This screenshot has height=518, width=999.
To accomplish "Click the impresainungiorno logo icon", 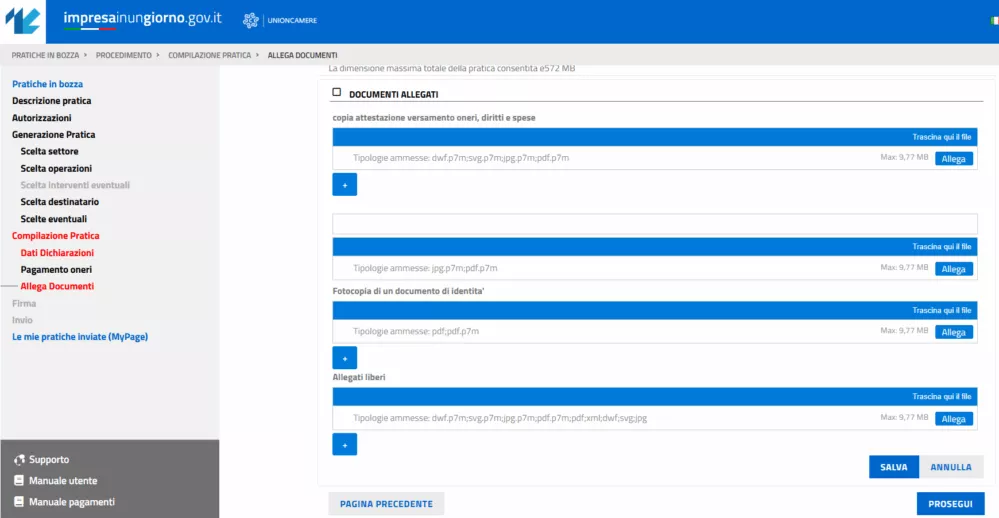I will tap(24, 21).
